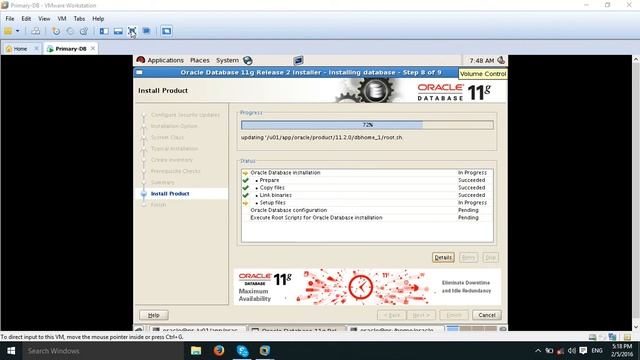Open Firefox from Windows taskbar
This screenshot has width=640, height=360.
(219, 351)
